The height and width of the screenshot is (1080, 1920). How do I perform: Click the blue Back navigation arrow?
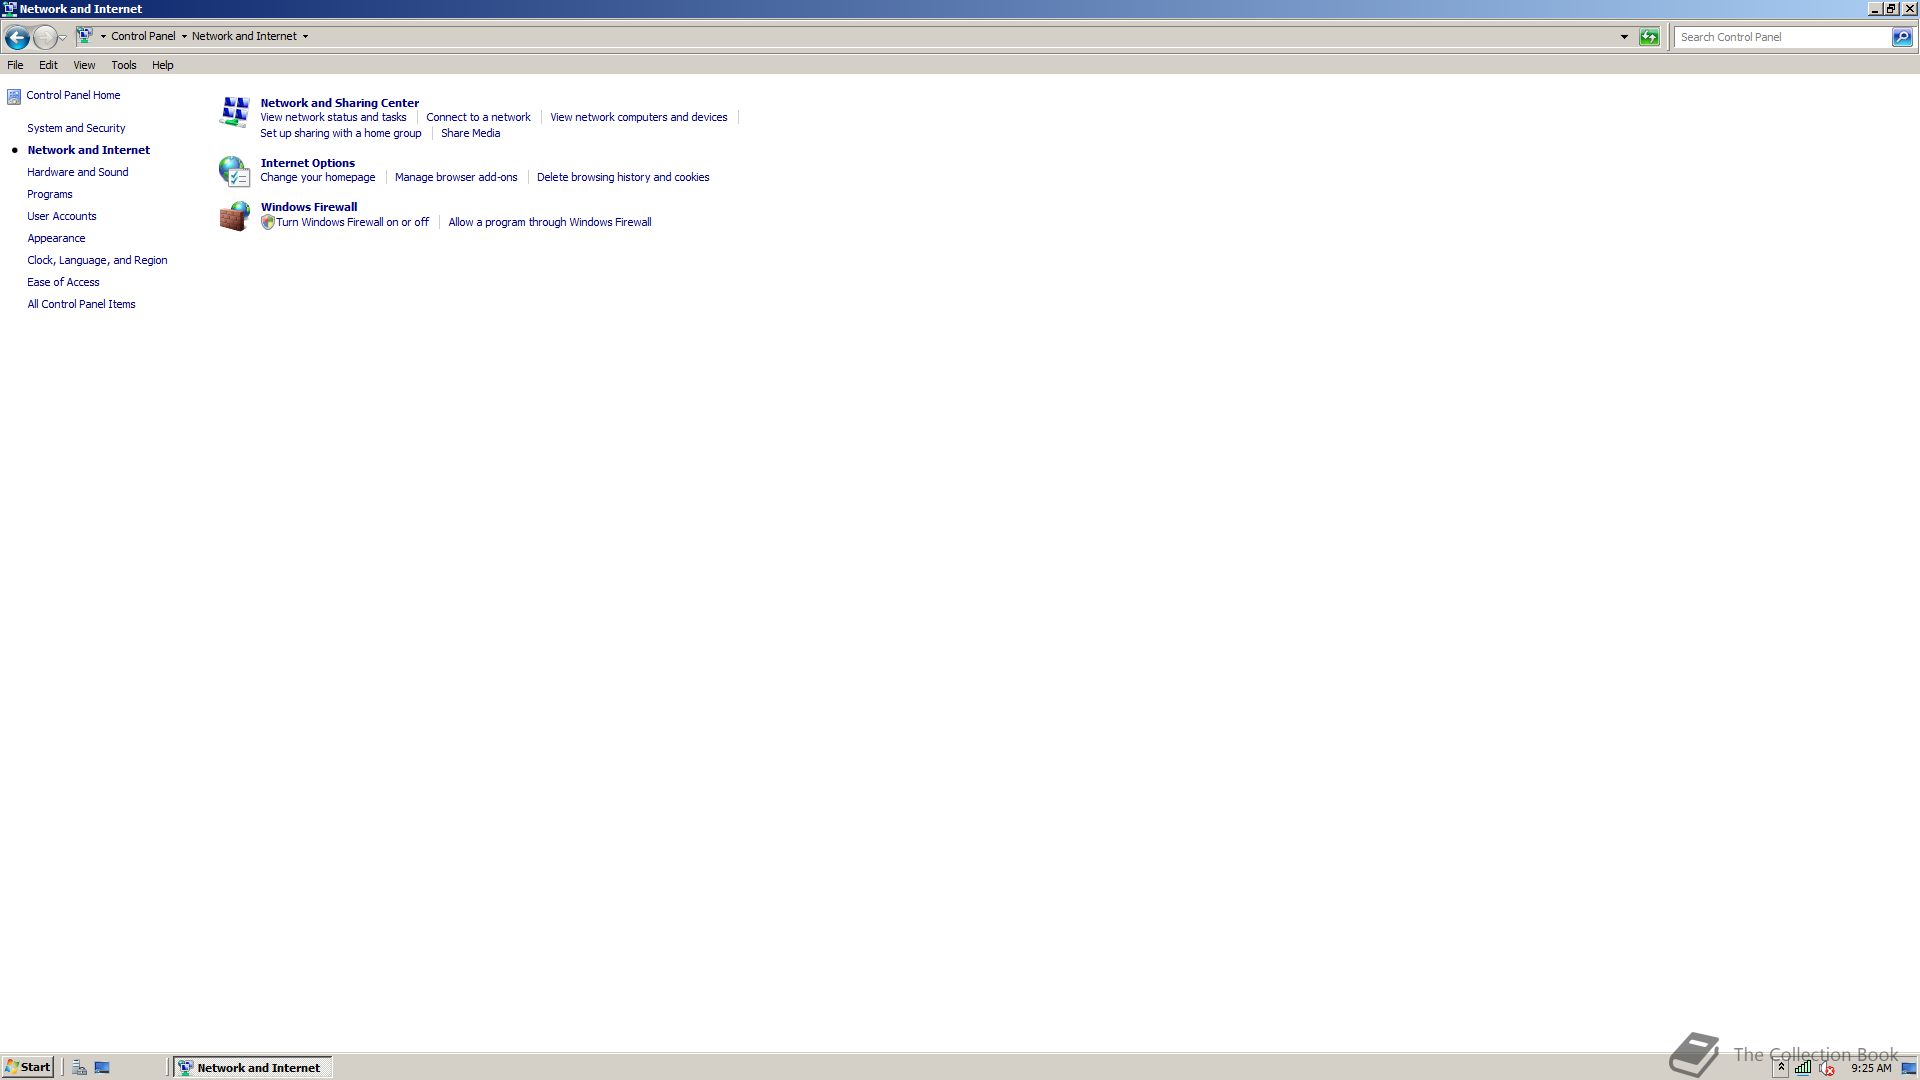pyautogui.click(x=17, y=38)
